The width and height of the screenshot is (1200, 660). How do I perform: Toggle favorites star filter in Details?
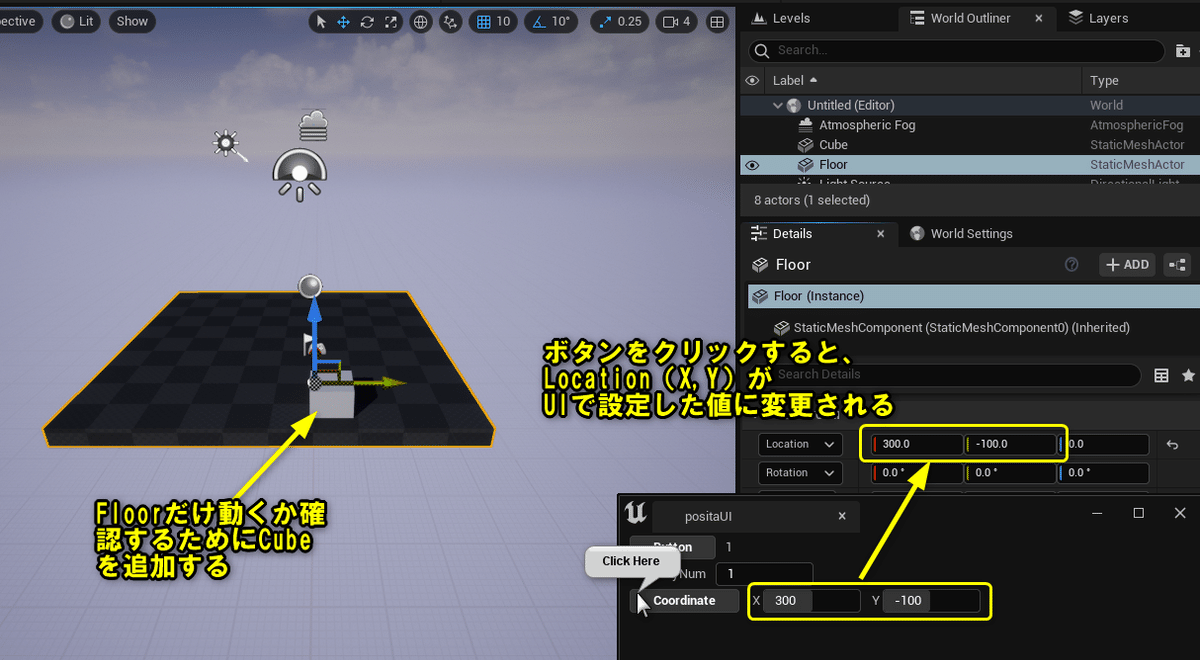click(x=1188, y=375)
